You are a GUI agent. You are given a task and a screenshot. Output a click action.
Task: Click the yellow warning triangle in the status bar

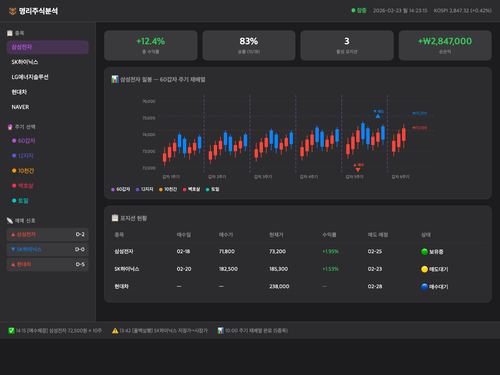point(115,330)
